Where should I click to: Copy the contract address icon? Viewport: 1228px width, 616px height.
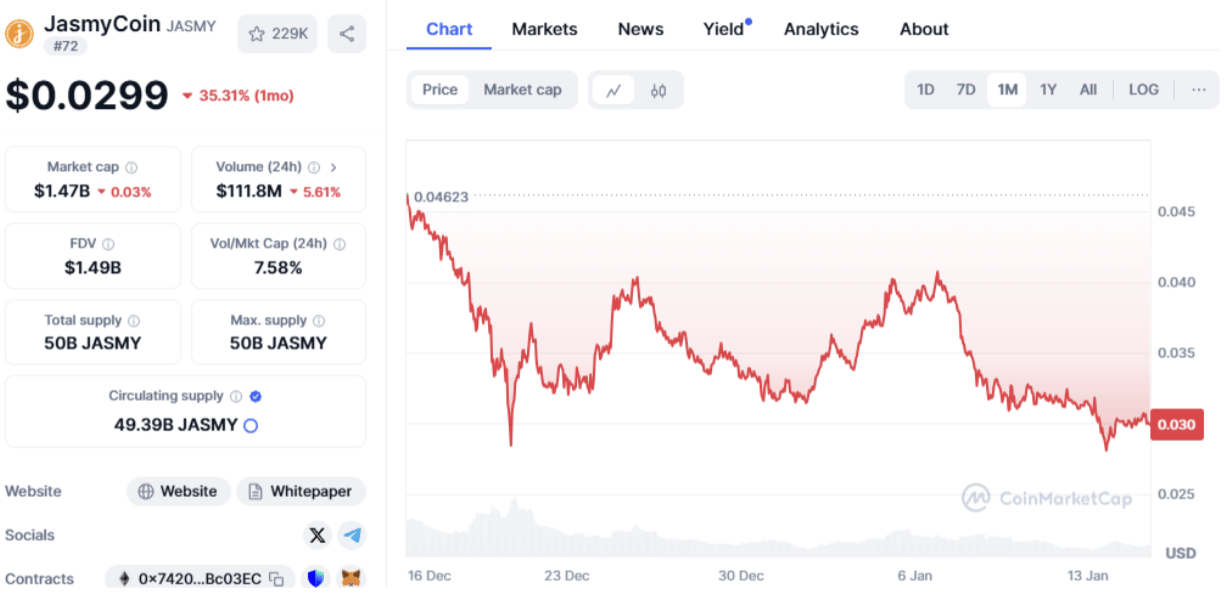click(276, 579)
